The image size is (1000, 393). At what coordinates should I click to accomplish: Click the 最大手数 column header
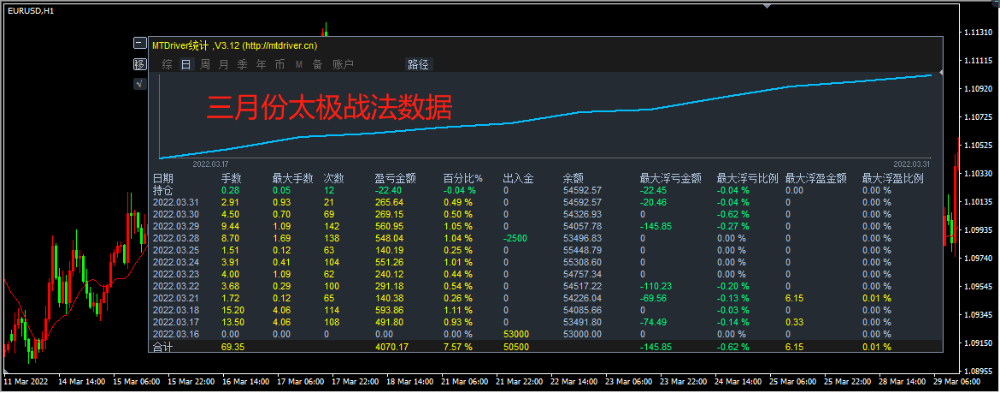[x=293, y=179]
